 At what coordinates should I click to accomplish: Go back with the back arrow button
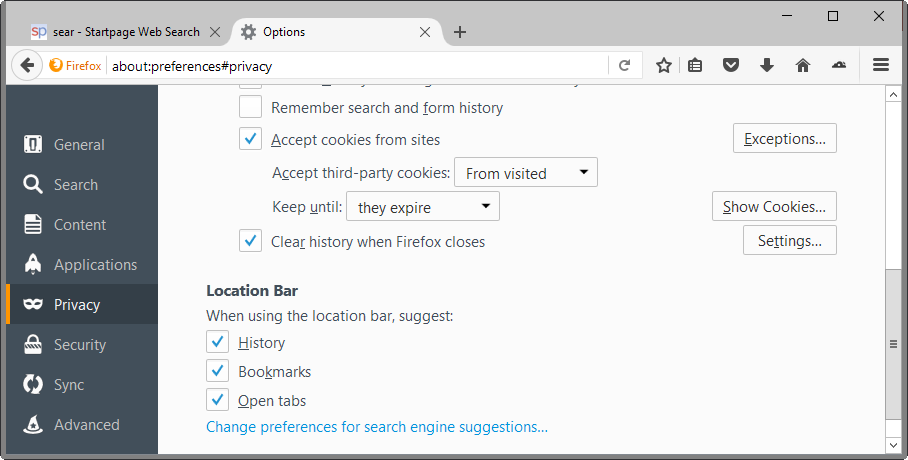27,65
